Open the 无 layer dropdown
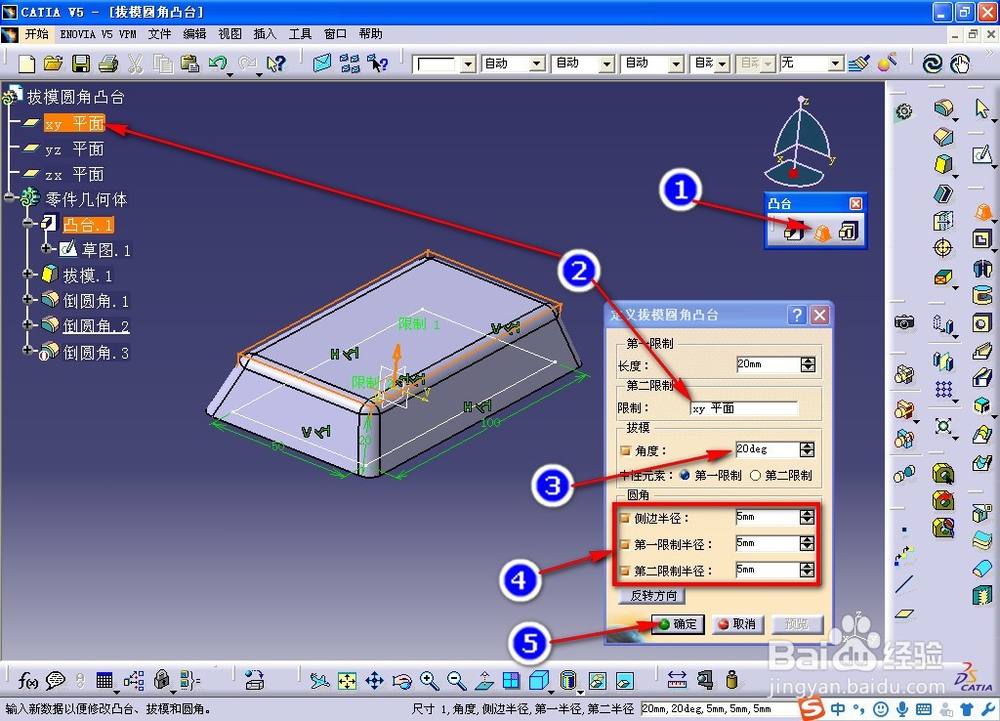Image resolution: width=1000 pixels, height=721 pixels. click(x=836, y=64)
